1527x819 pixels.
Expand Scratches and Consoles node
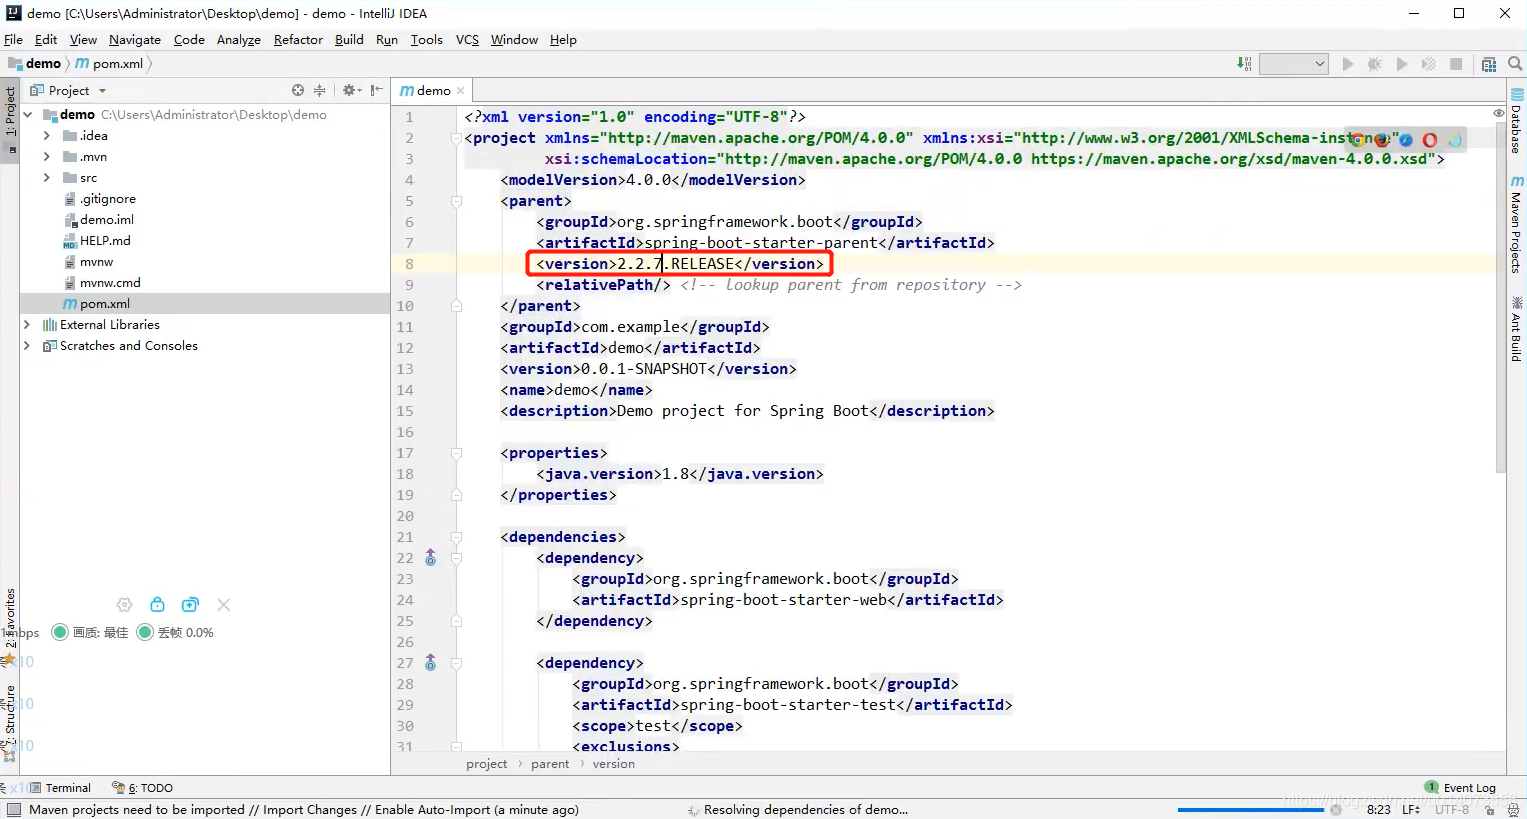pos(27,346)
